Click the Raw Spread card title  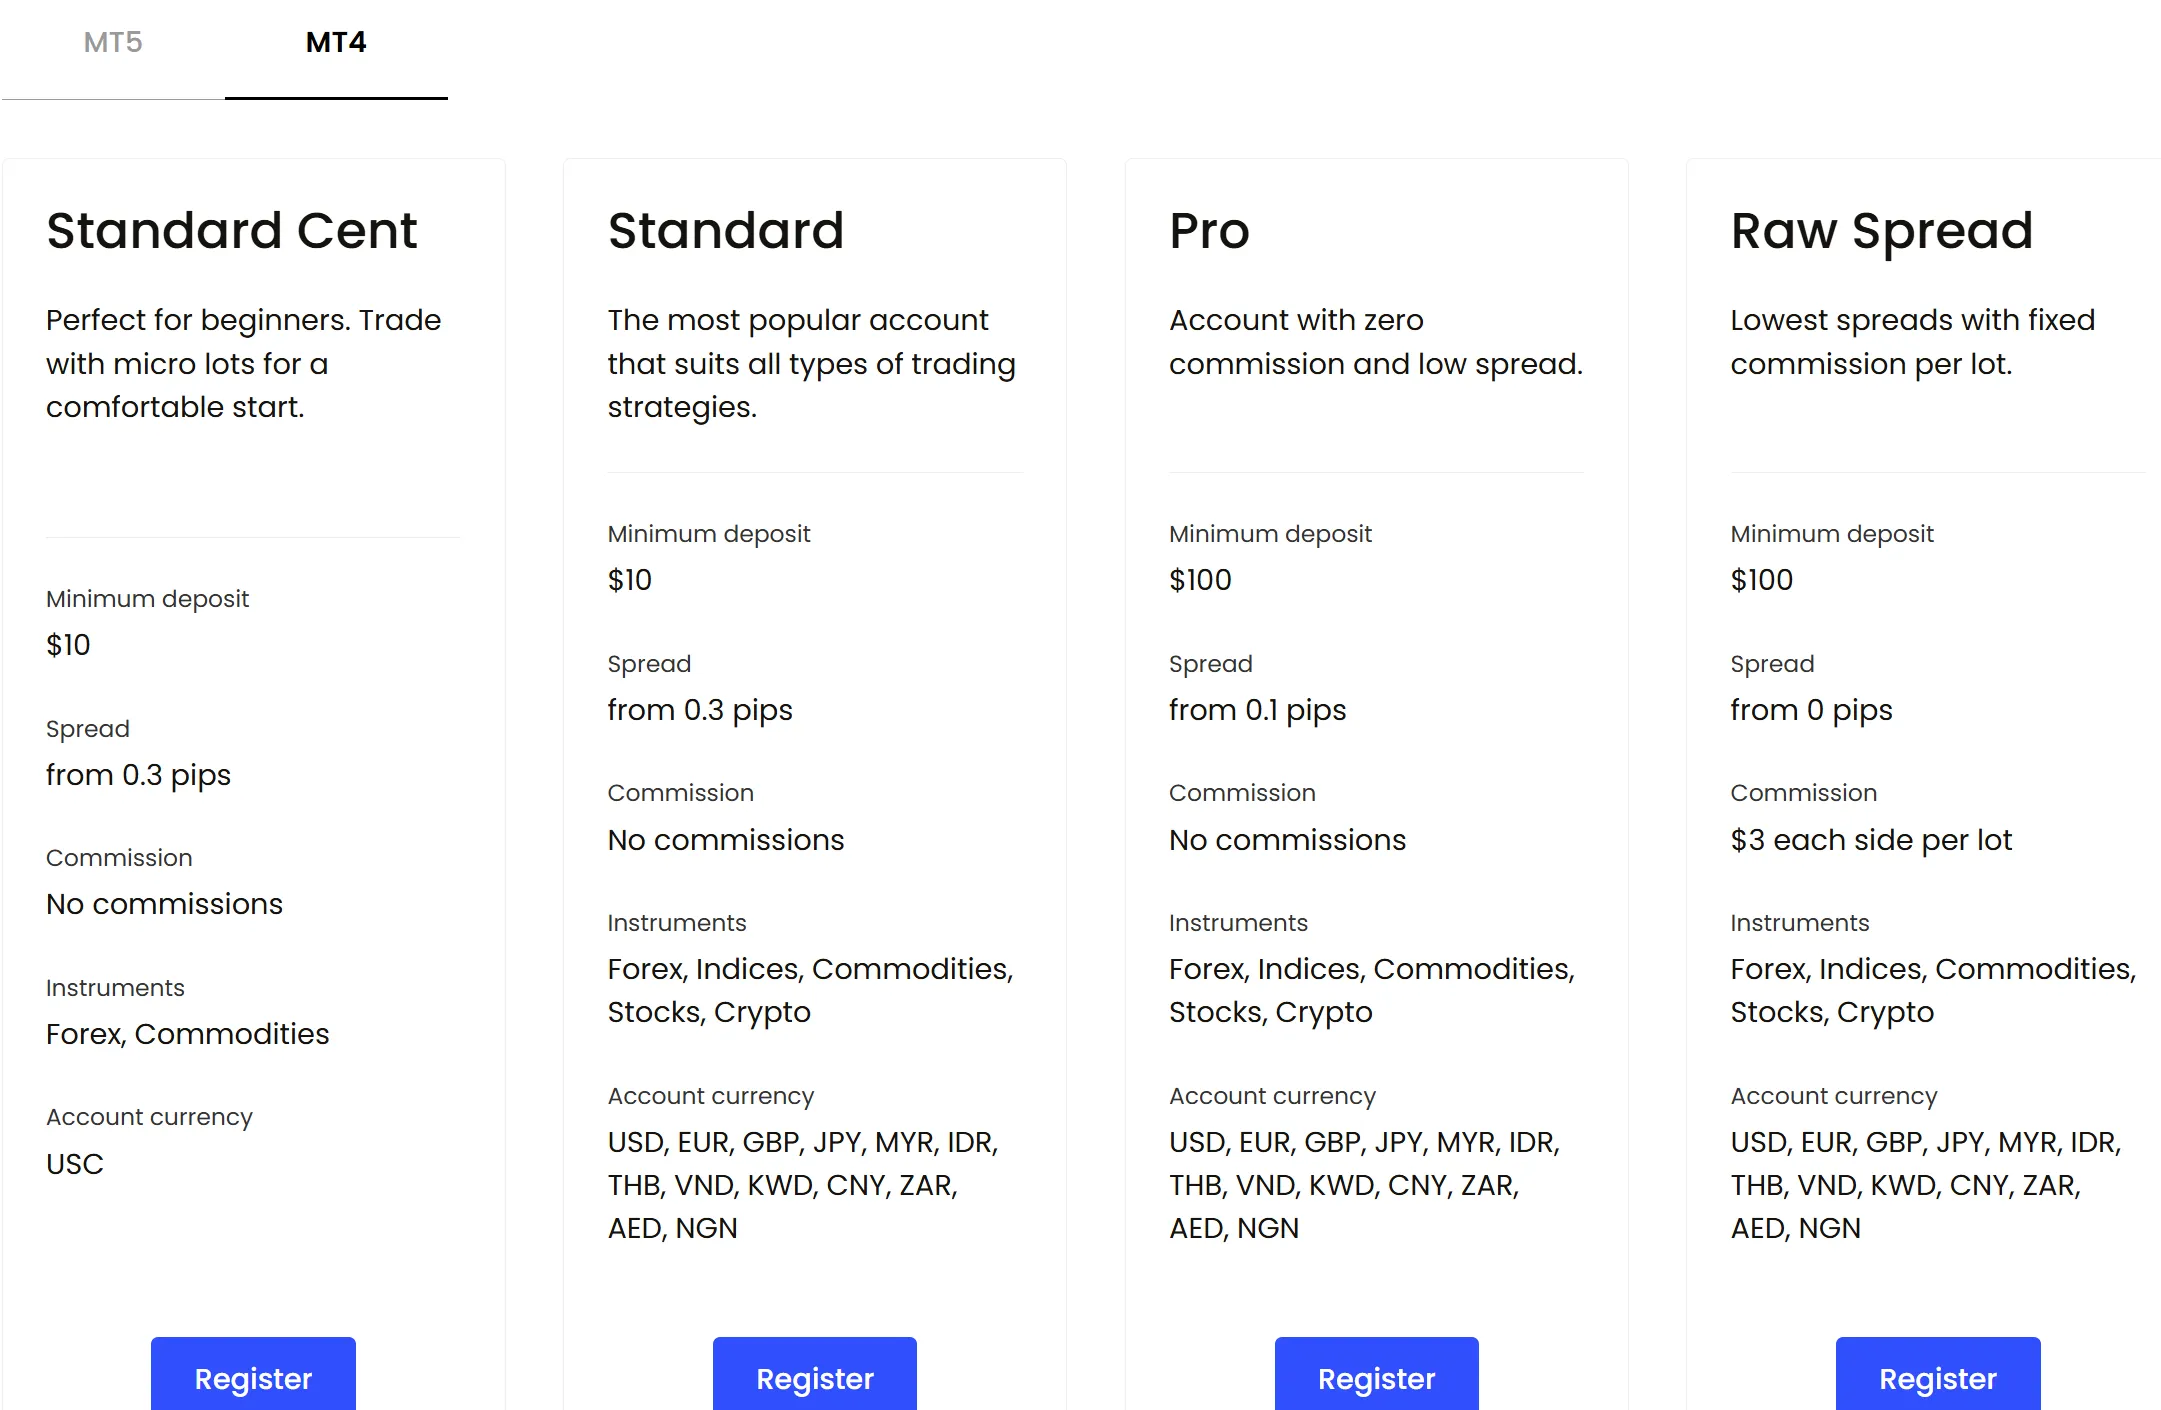[x=1881, y=231]
